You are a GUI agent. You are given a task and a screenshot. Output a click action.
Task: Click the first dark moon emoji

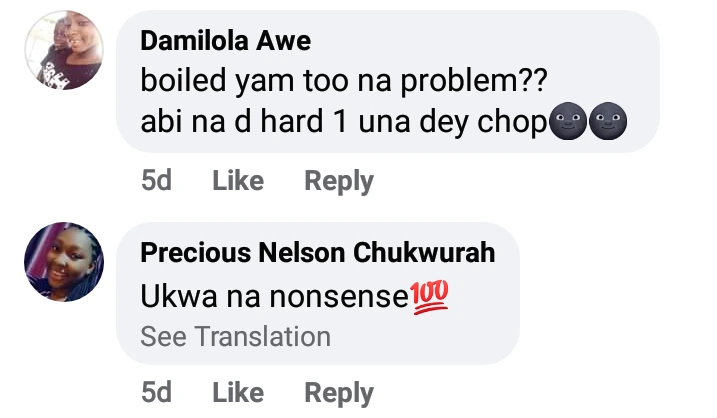pyautogui.click(x=569, y=124)
